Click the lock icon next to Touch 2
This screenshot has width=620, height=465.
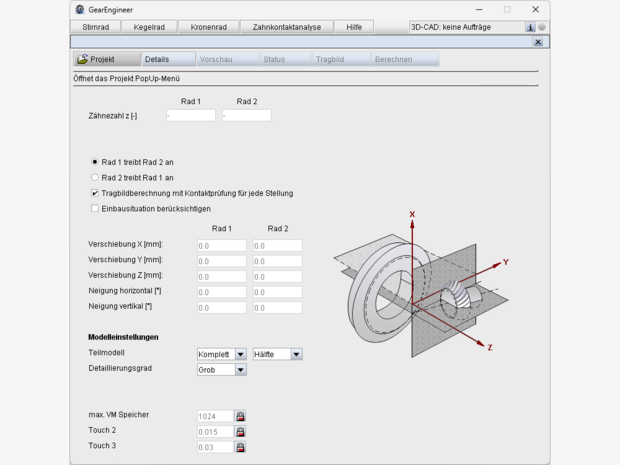[240, 431]
